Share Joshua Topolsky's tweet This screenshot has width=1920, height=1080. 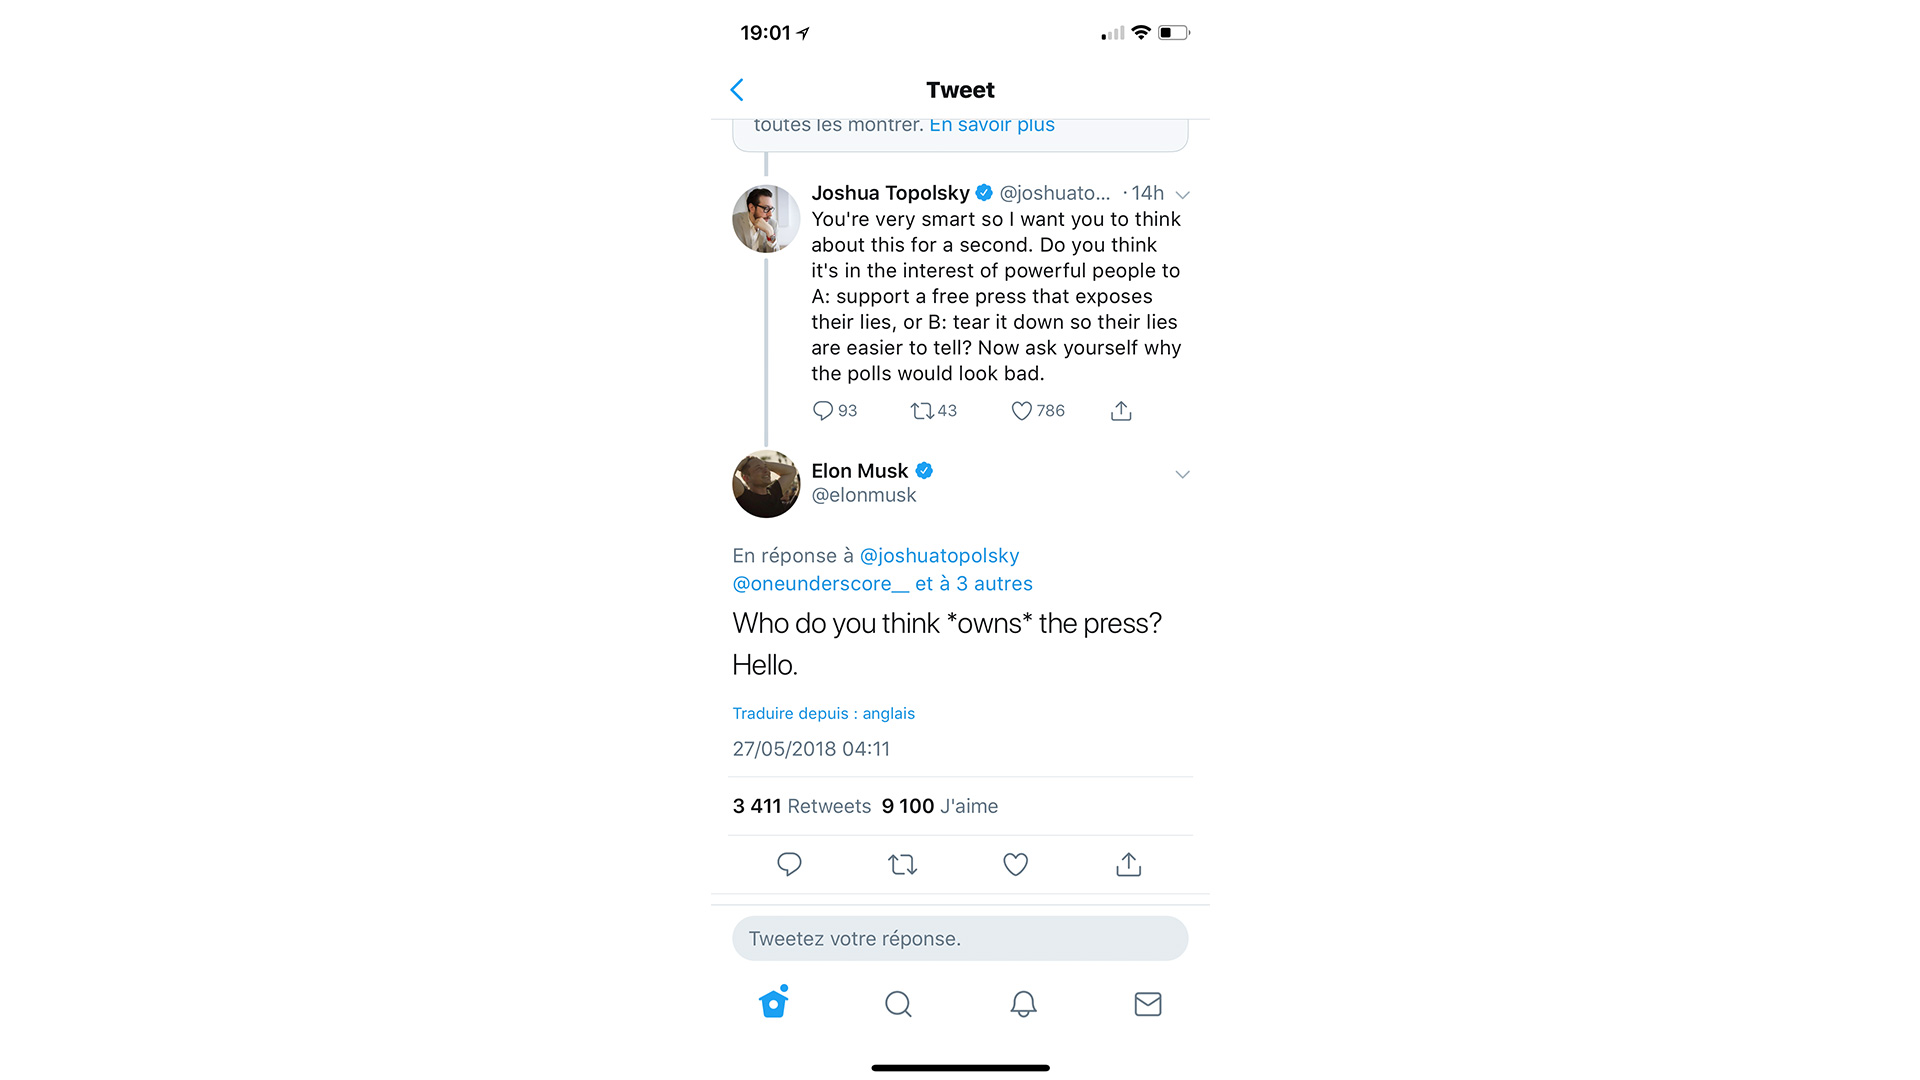tap(1121, 411)
